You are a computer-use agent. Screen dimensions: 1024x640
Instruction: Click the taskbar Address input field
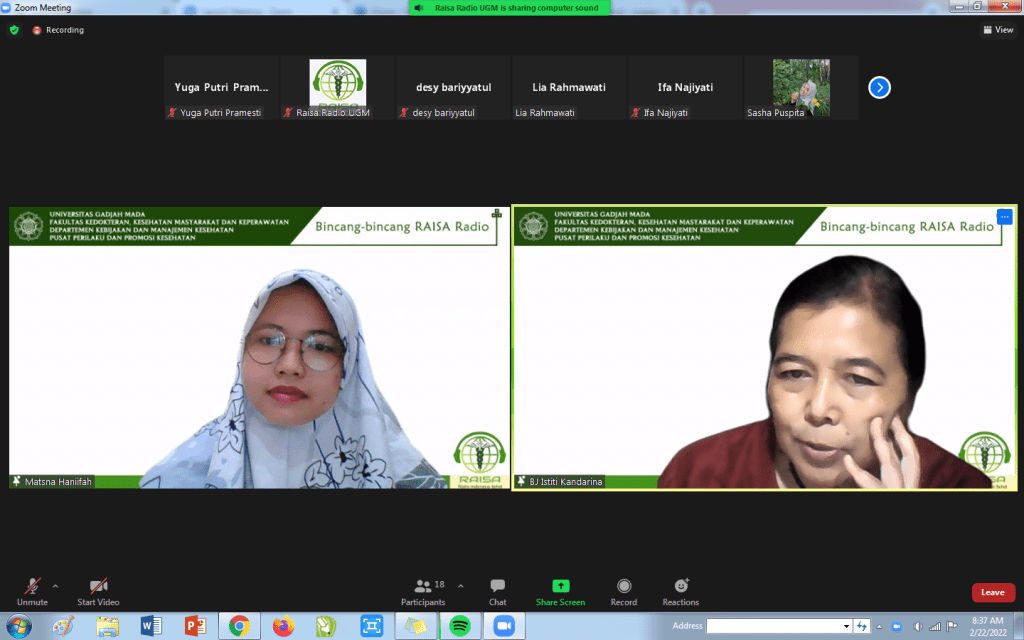(774, 626)
